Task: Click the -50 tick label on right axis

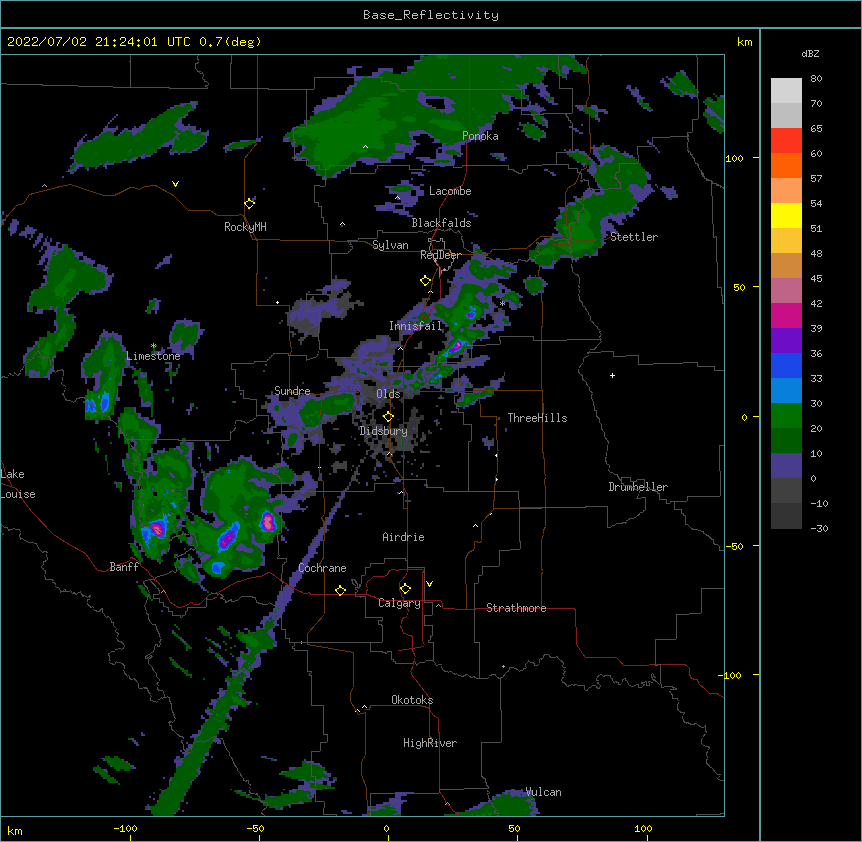Action: 734,546
